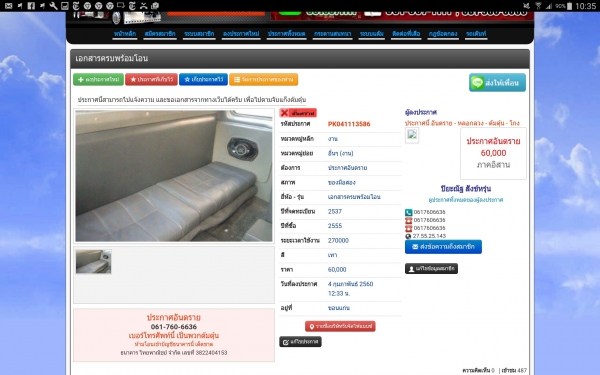Image resolution: width=600 pixels, height=375 pixels.
Task: Open the กระดานสนทนา forum menu link
Action: coord(333,34)
